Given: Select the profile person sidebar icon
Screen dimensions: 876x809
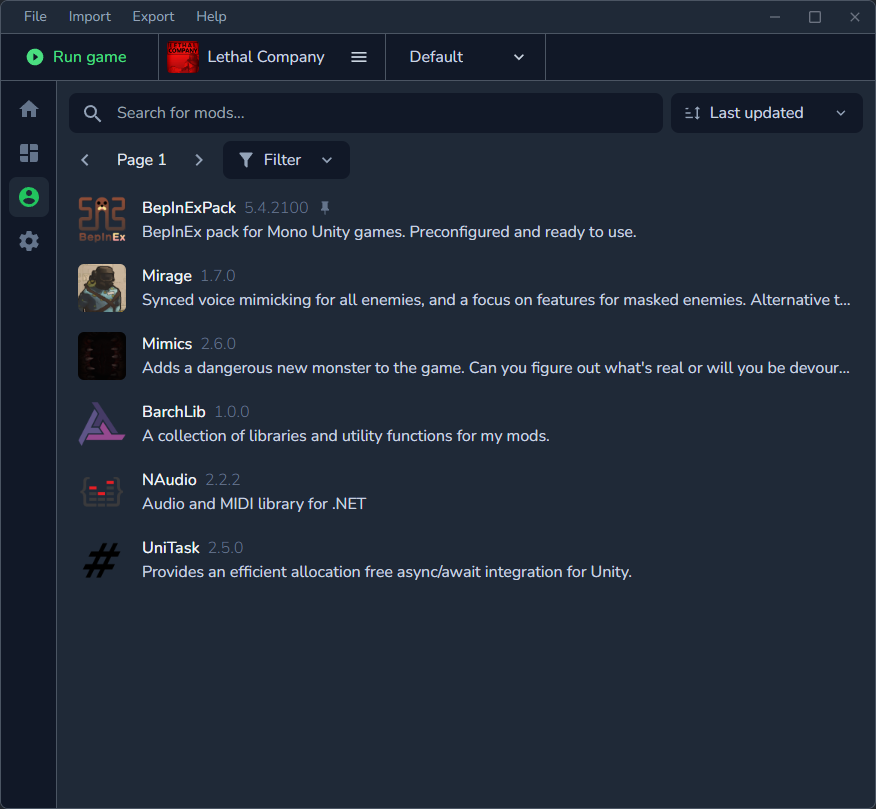Looking at the screenshot, I should (29, 197).
